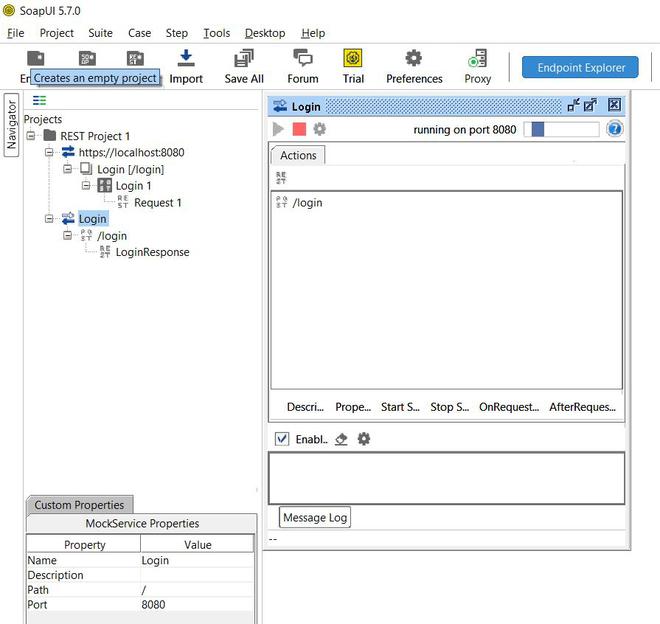Screen dimensions: 660x624
Task: Open the Description tab button
Action: click(305, 407)
